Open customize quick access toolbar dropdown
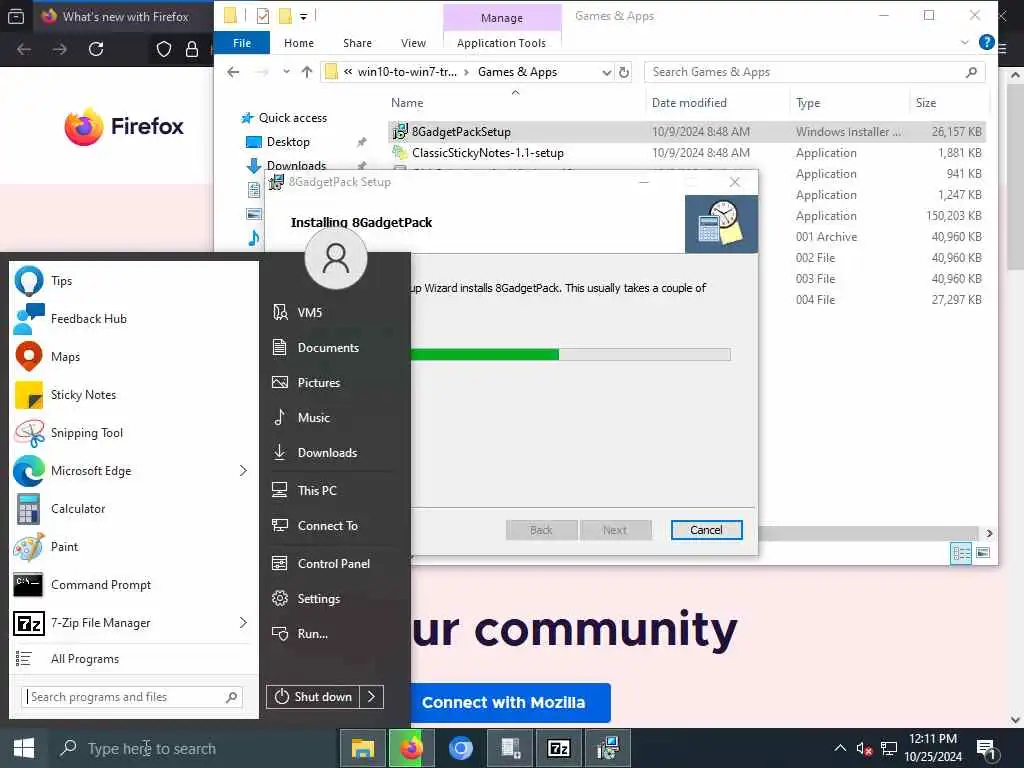1024x768 pixels. (304, 16)
